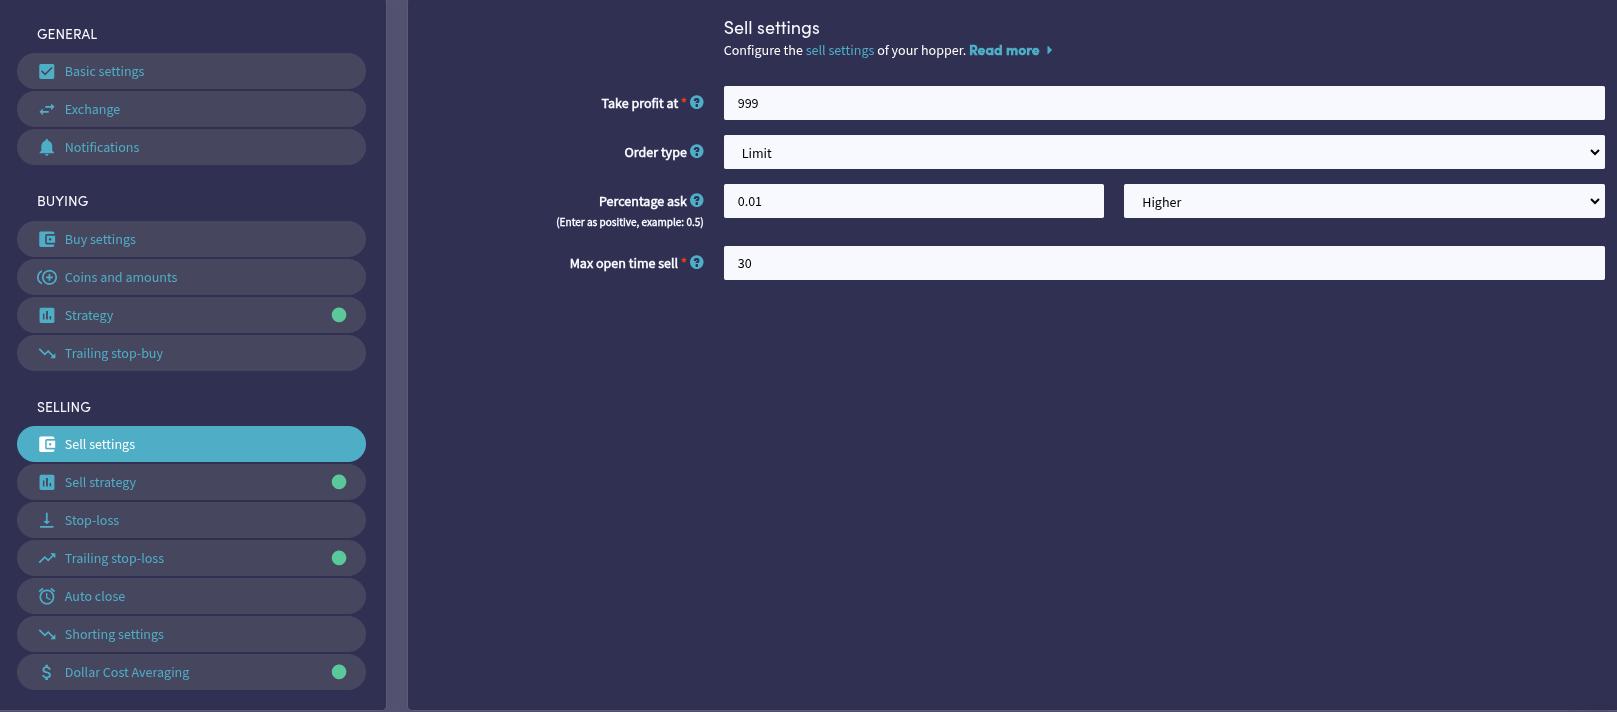
Task: Click the Percentage ask help icon
Action: pos(697,200)
